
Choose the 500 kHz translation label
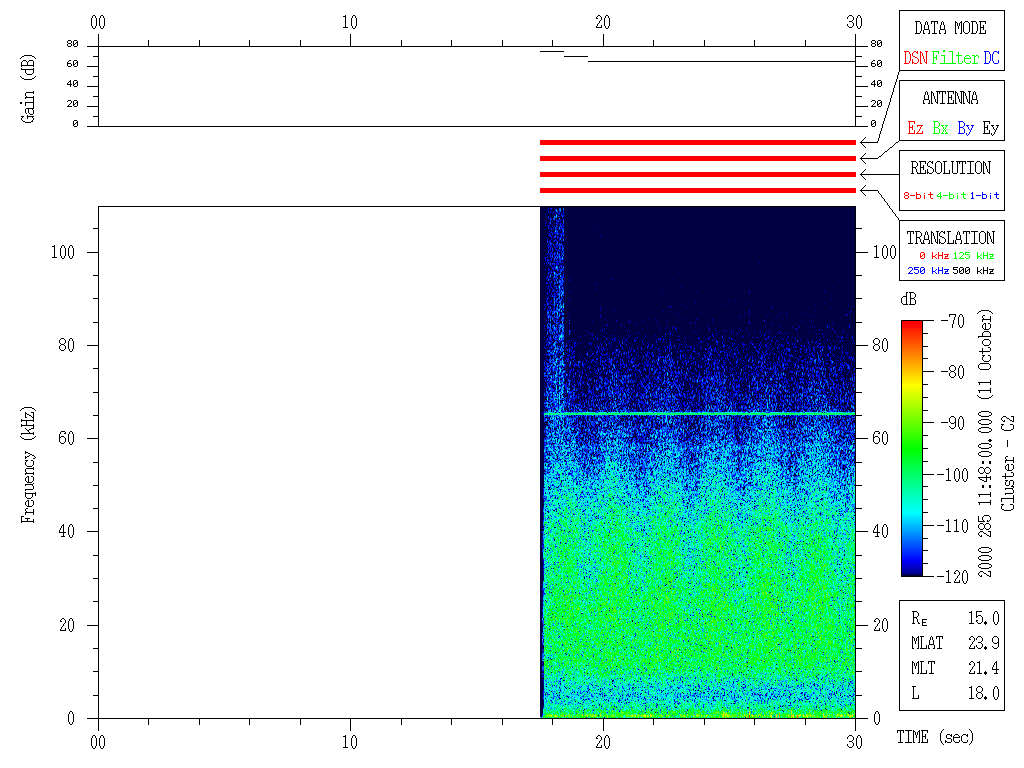[974, 271]
